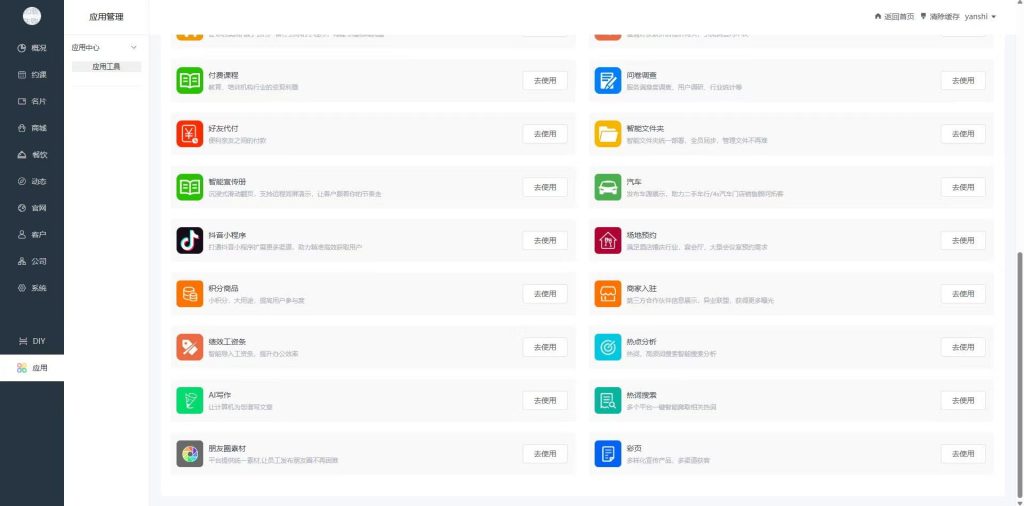Screen dimensions: 1024x506
Task: Select 应用工具 in the submenu
Action: tap(106, 67)
